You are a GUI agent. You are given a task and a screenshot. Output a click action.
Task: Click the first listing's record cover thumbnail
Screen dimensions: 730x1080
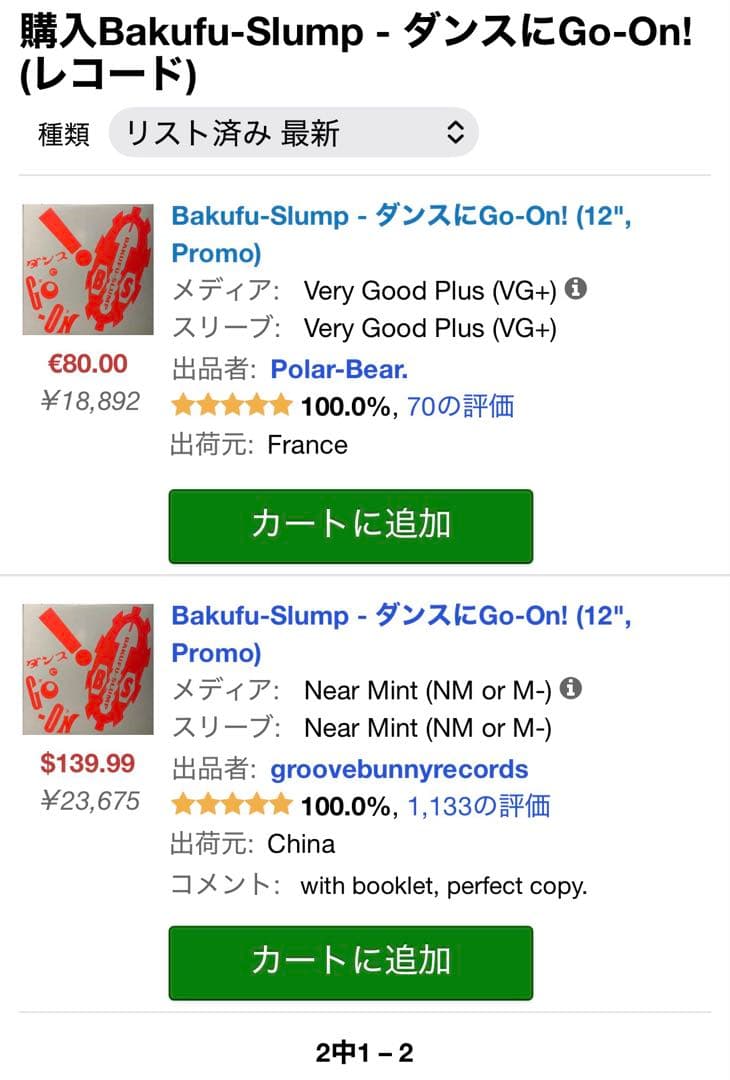pos(86,263)
